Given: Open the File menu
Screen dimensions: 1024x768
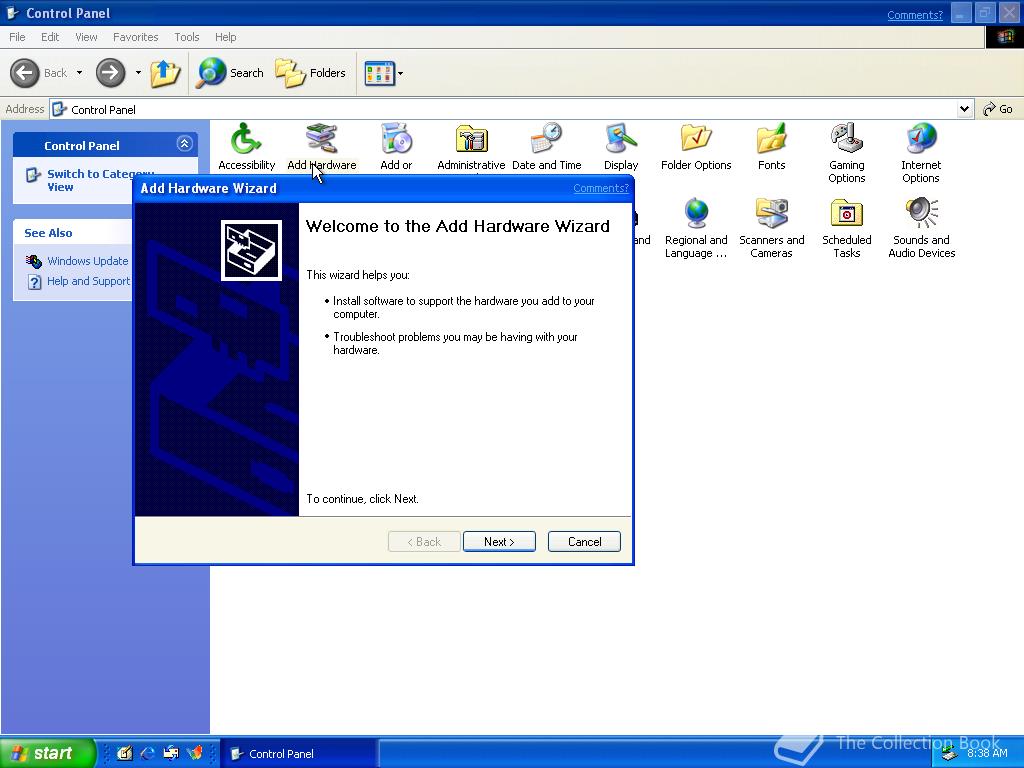Looking at the screenshot, I should pos(17,37).
